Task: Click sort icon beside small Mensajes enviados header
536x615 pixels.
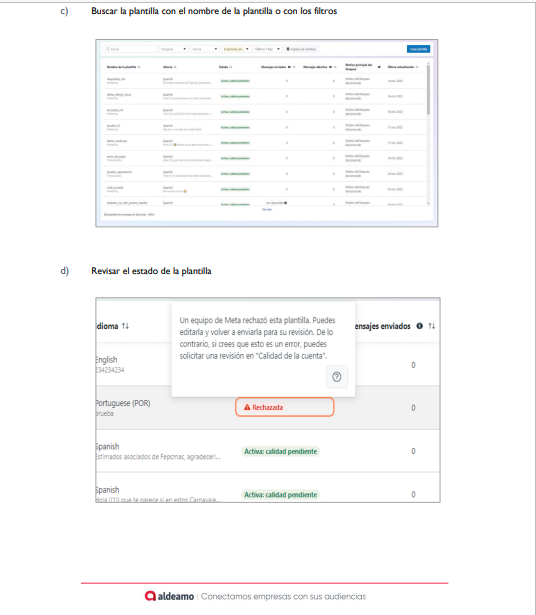Action: click(x=294, y=67)
